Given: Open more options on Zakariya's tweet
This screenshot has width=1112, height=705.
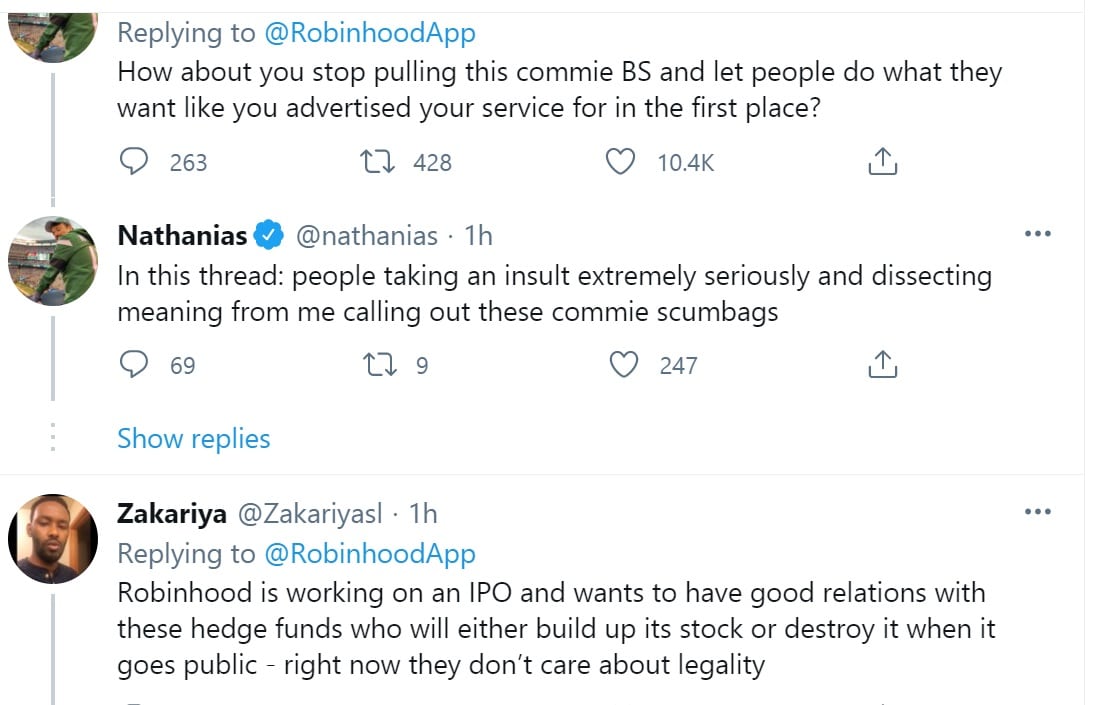Looking at the screenshot, I should tap(1038, 512).
